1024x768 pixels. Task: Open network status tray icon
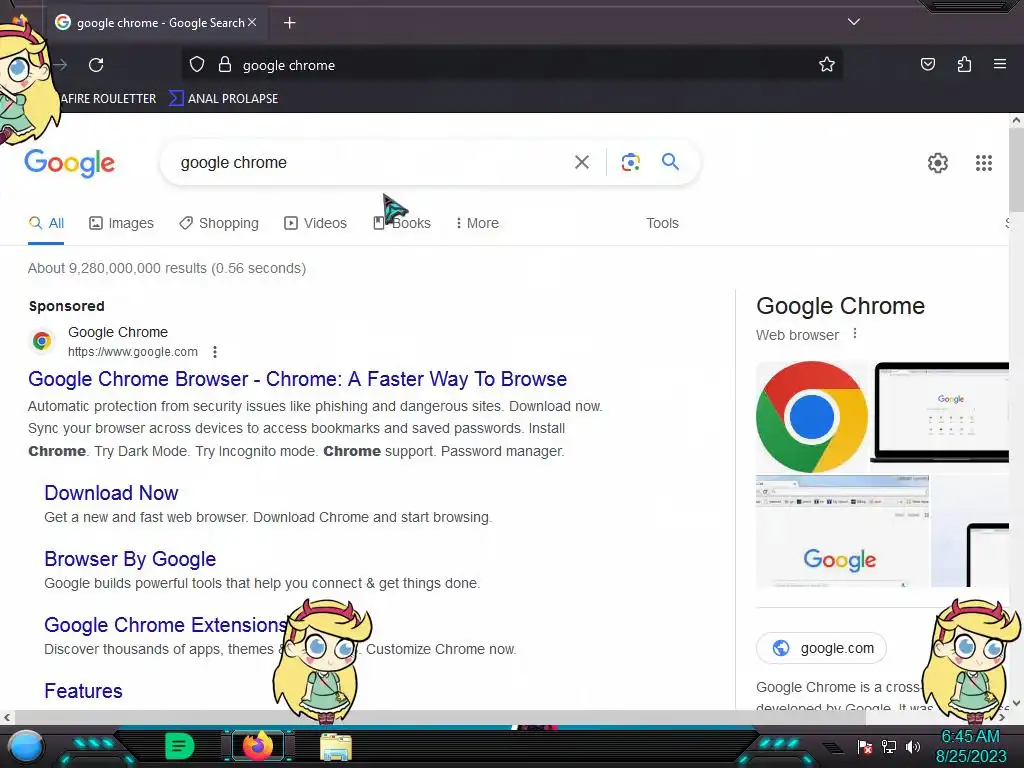889,746
